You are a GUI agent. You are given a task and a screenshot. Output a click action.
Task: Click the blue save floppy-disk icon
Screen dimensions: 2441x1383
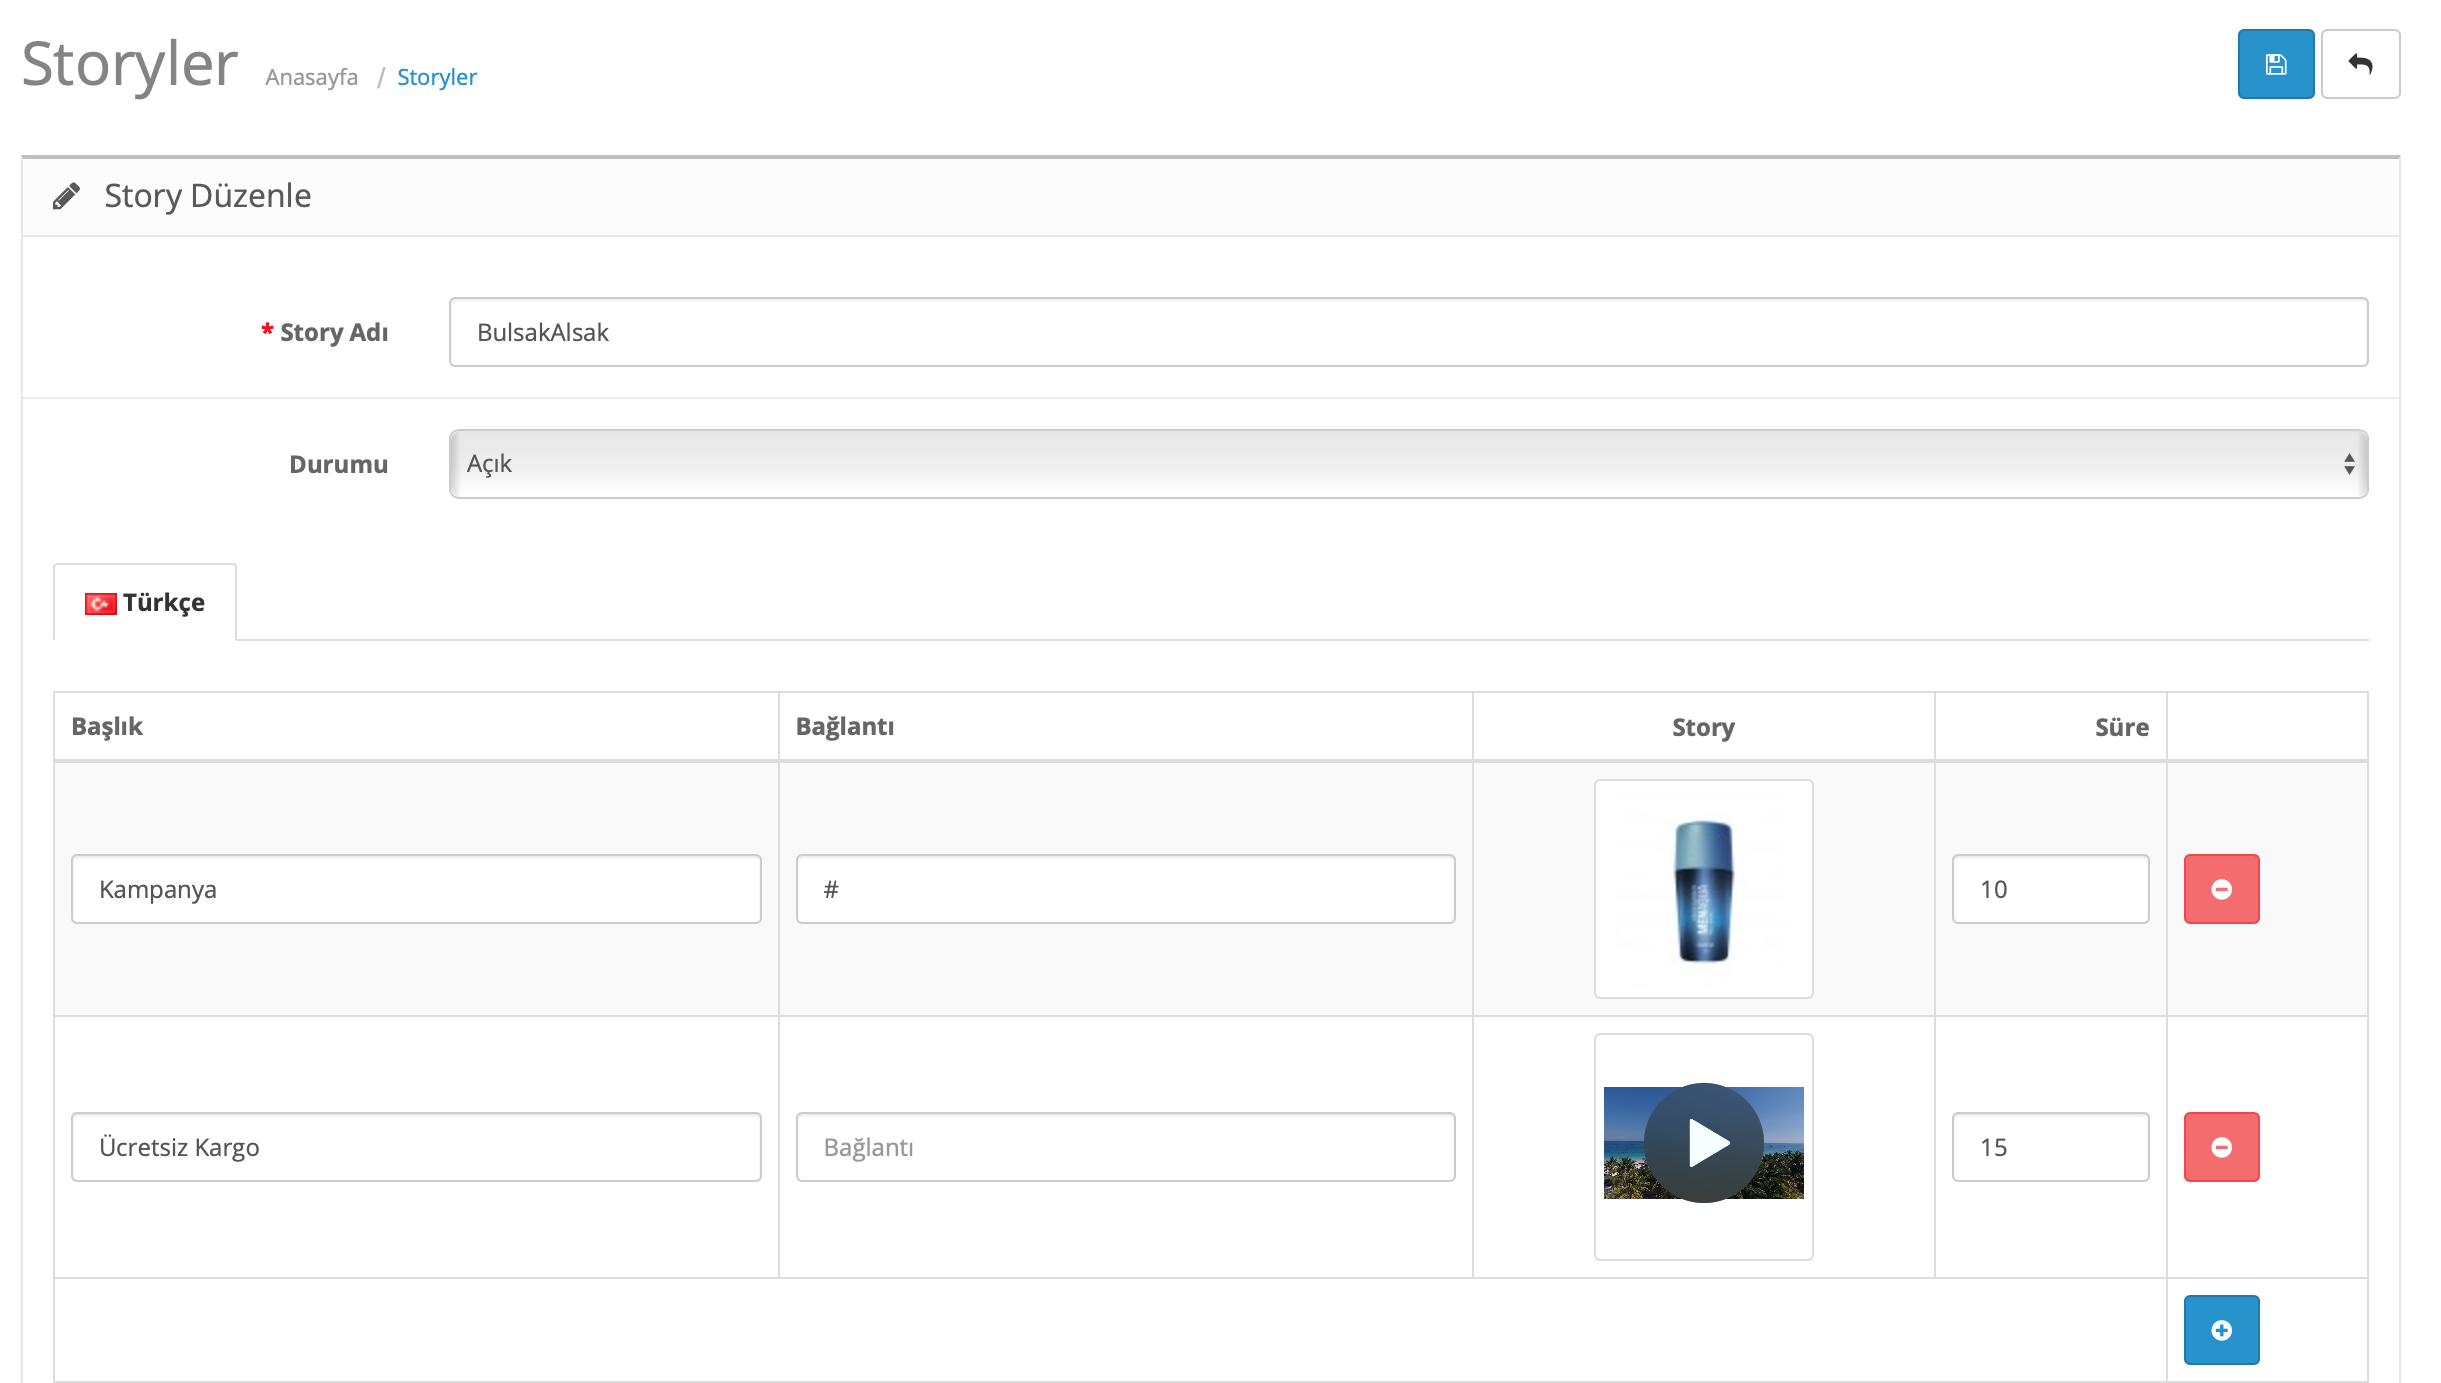click(x=2275, y=65)
